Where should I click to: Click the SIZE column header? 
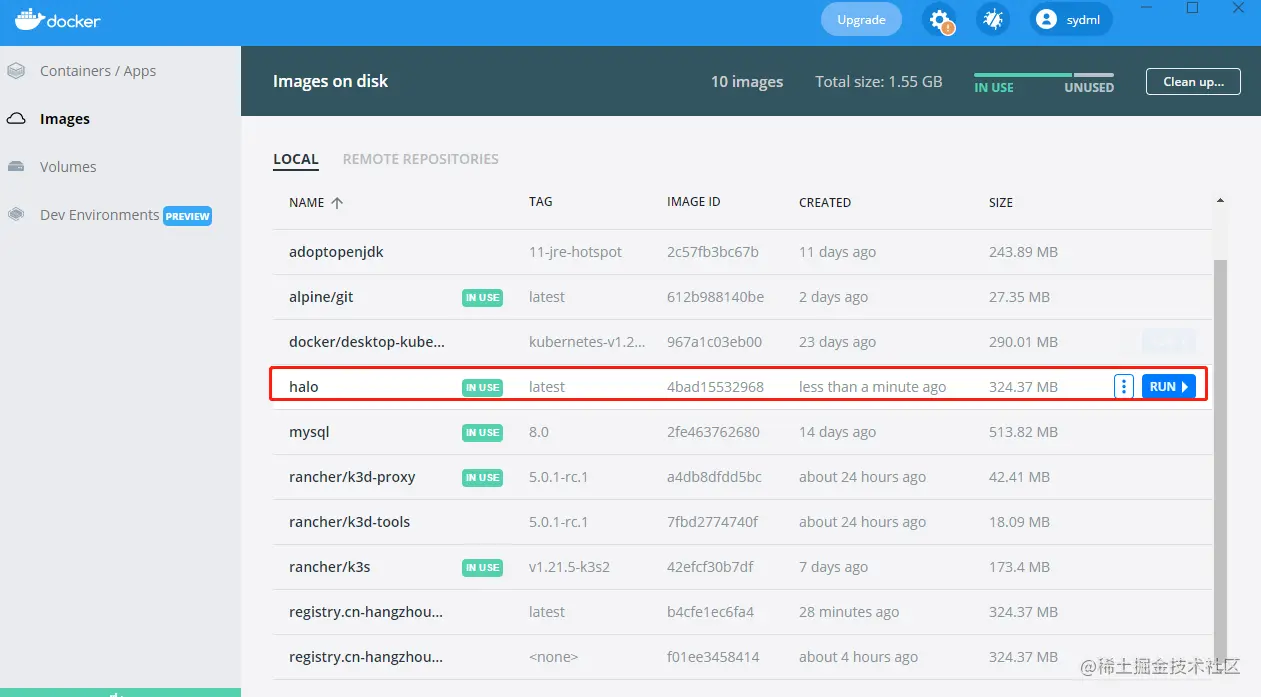click(x=1001, y=202)
